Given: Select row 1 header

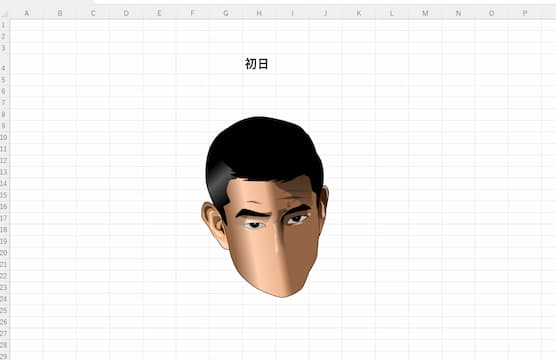Looking at the screenshot, I should [x=5, y=25].
